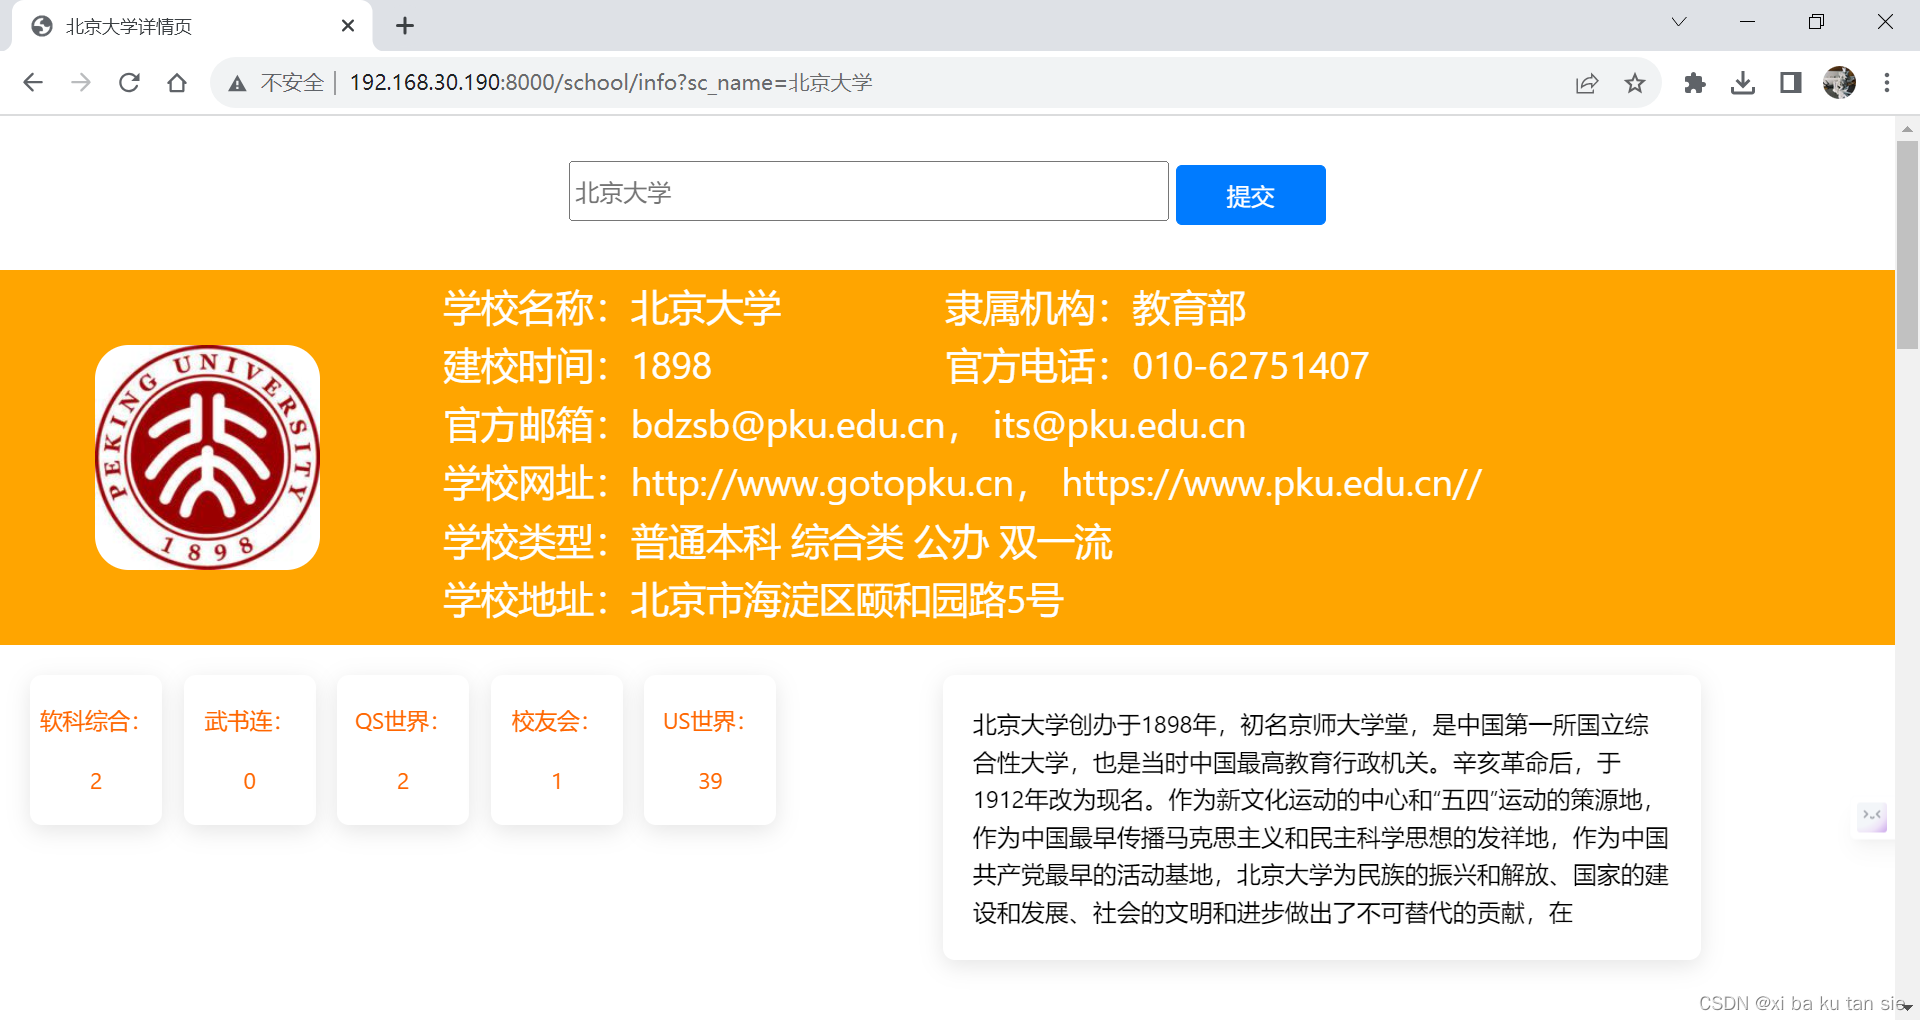Click the https://www.pku.edu.cn school website link

(x=1270, y=483)
